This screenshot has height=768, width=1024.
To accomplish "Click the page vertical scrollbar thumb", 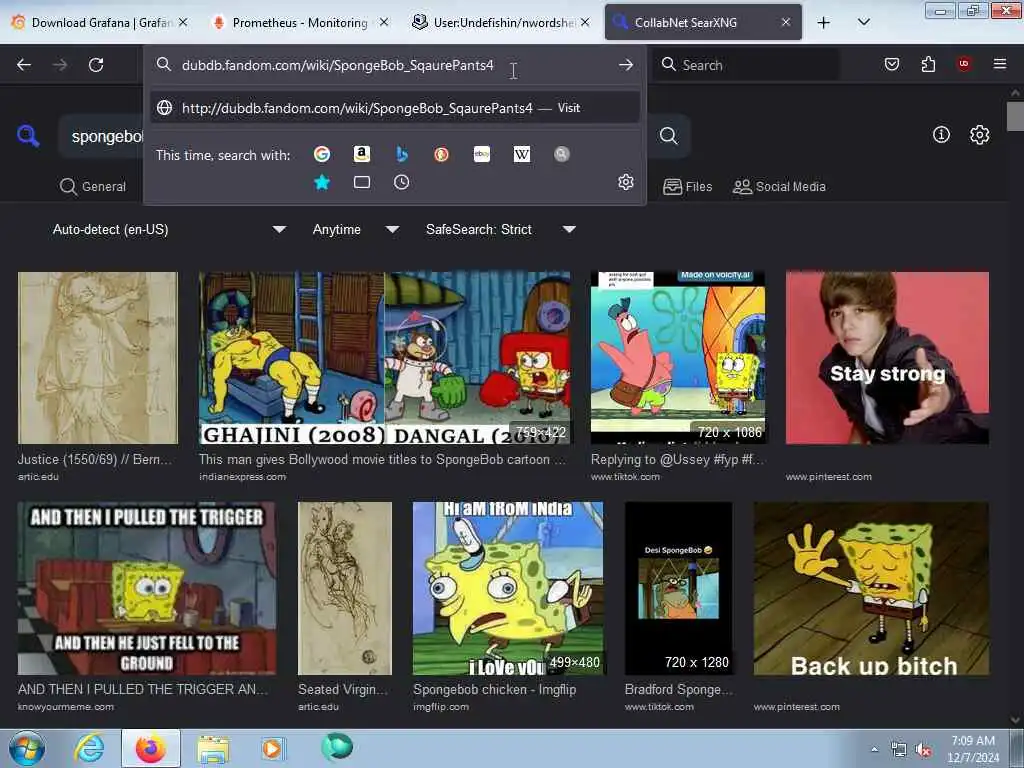I will (x=1015, y=116).
